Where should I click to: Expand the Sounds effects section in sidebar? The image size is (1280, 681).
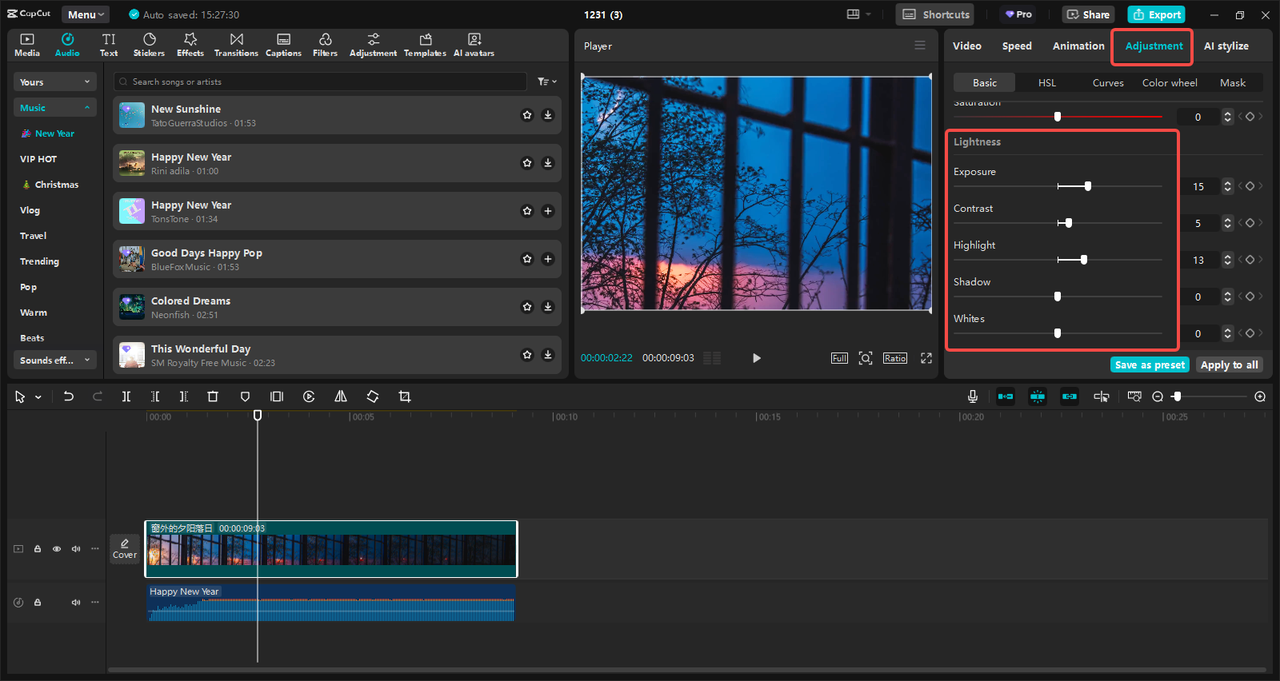click(x=55, y=360)
